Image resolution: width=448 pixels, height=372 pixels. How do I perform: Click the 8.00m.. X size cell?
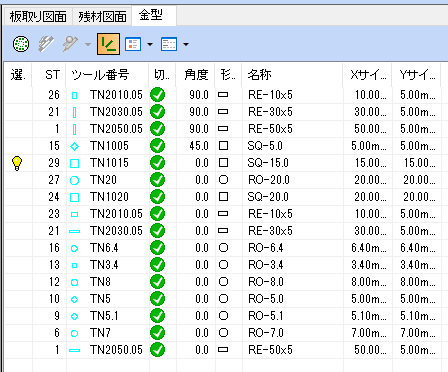[369, 282]
